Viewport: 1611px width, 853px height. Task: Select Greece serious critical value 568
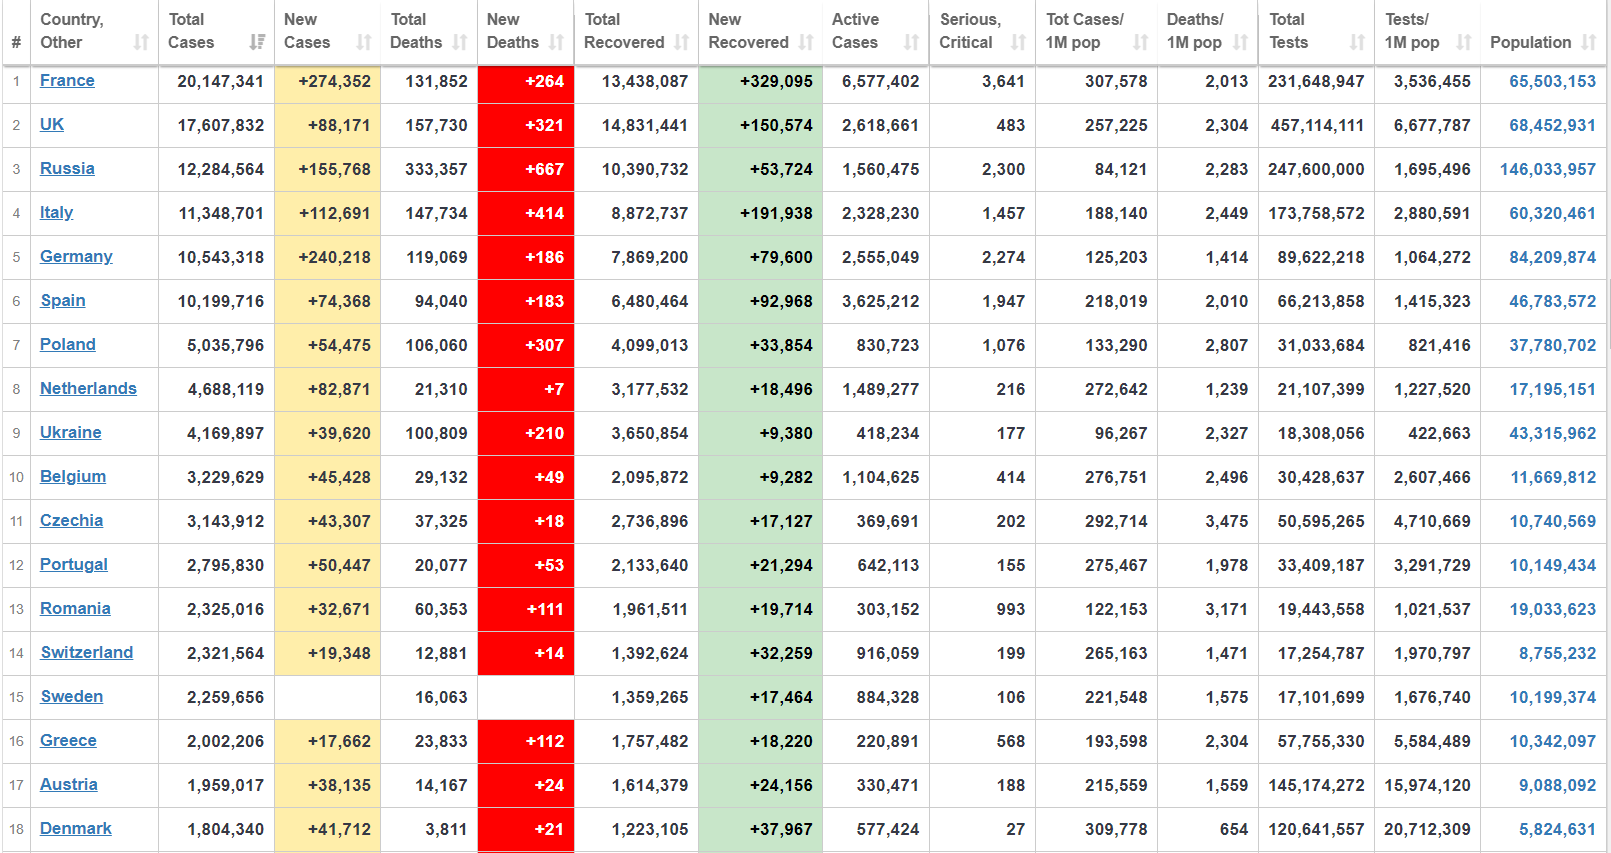point(1011,741)
